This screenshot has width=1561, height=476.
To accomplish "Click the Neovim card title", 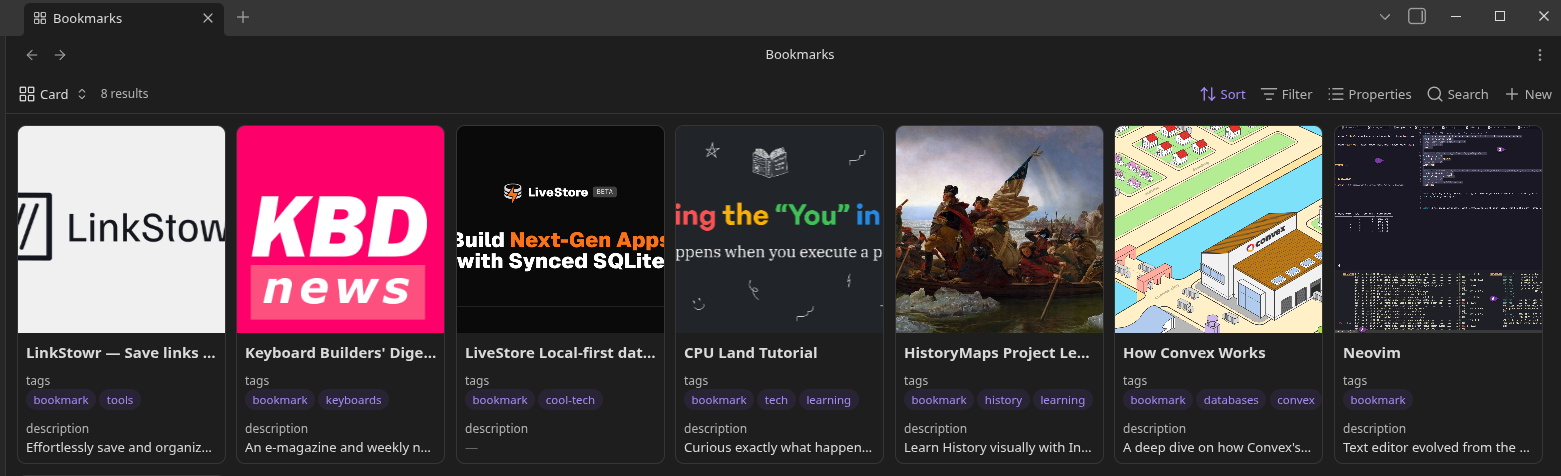I will 1370,352.
